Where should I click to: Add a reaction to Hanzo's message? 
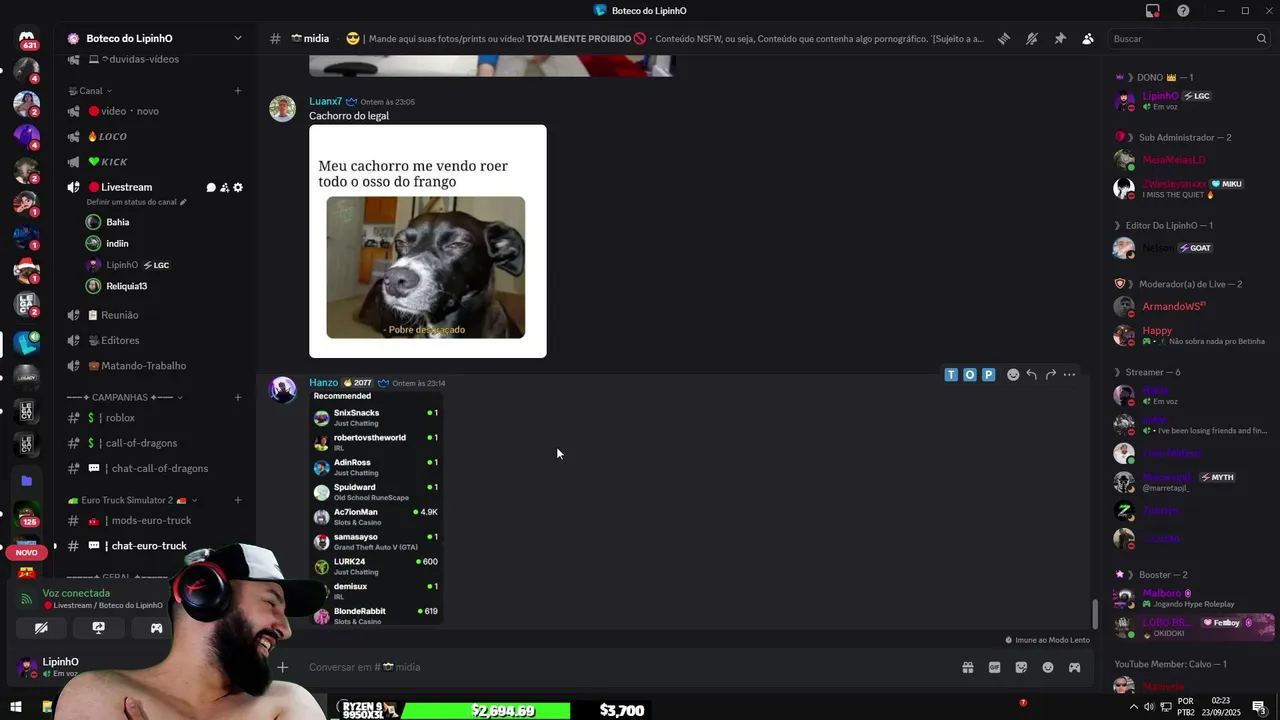pyautogui.click(x=1013, y=375)
